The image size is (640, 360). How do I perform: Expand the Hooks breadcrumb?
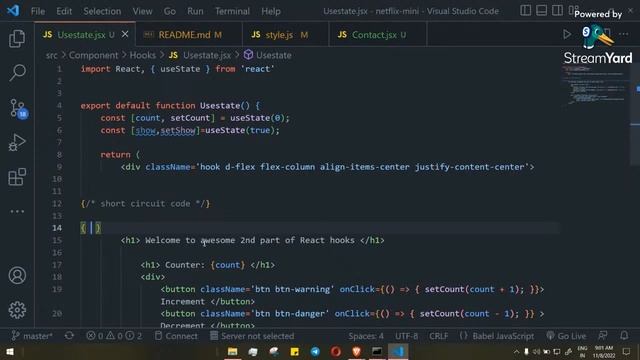coord(142,55)
